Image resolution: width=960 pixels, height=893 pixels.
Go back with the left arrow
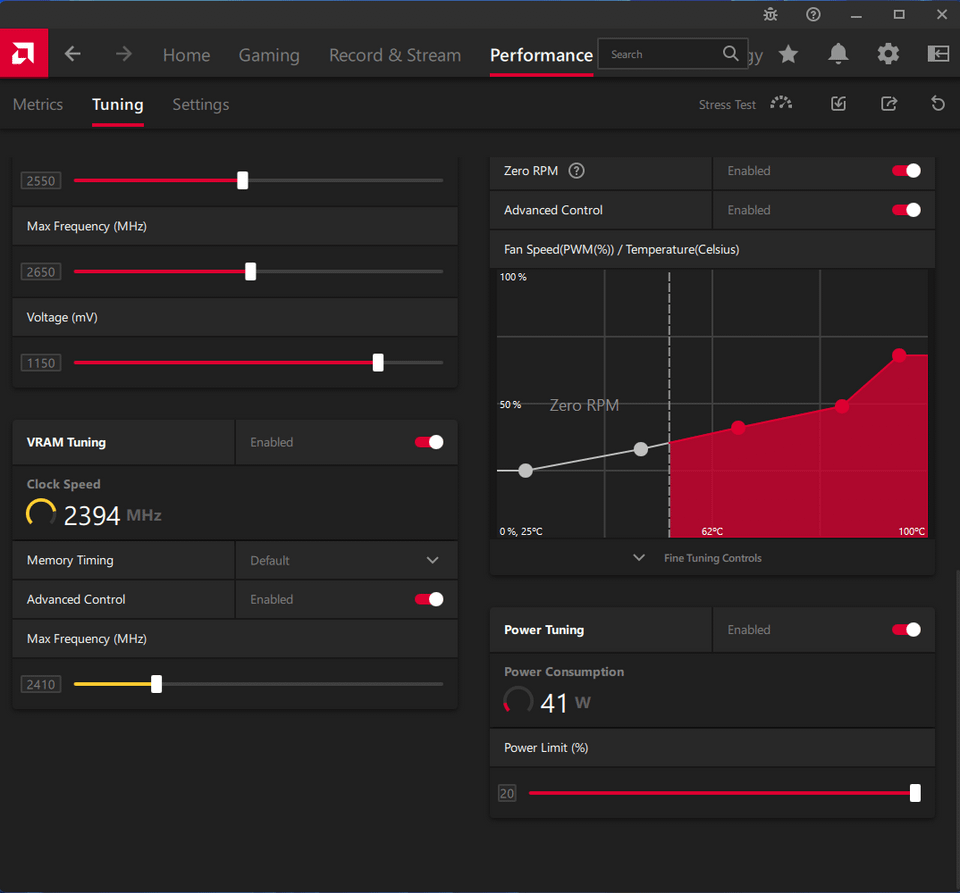(x=73, y=54)
